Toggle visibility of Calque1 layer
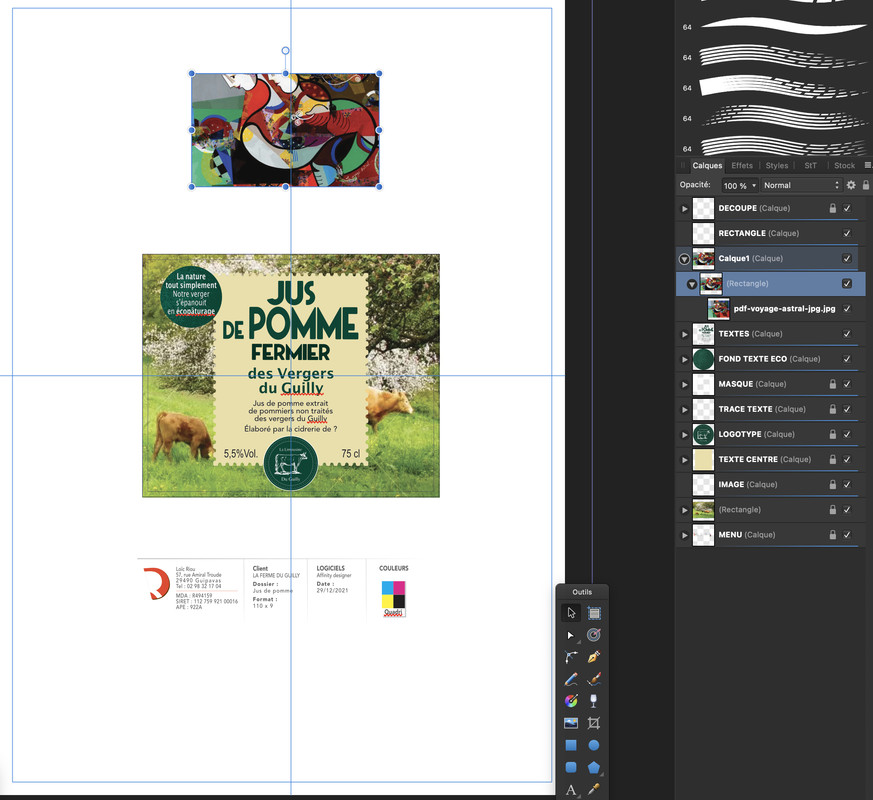The height and width of the screenshot is (800, 873). click(x=847, y=258)
